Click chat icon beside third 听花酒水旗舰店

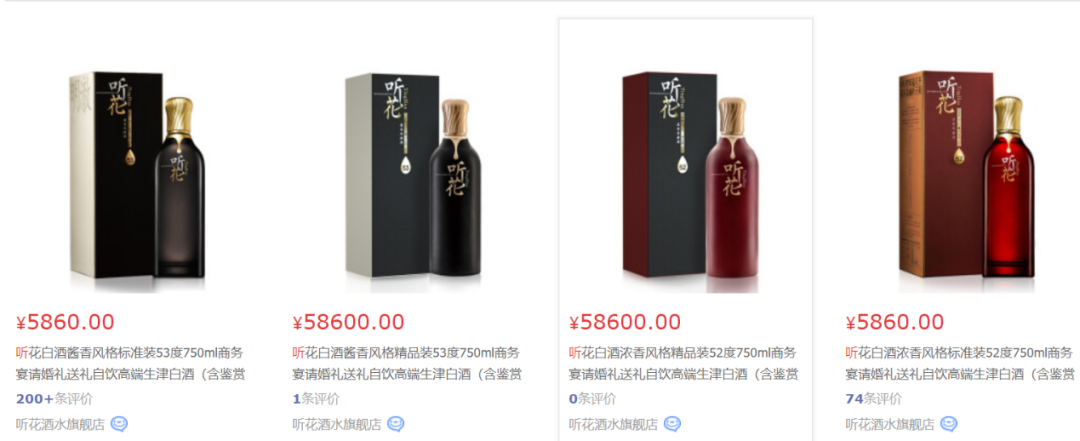[x=672, y=424]
